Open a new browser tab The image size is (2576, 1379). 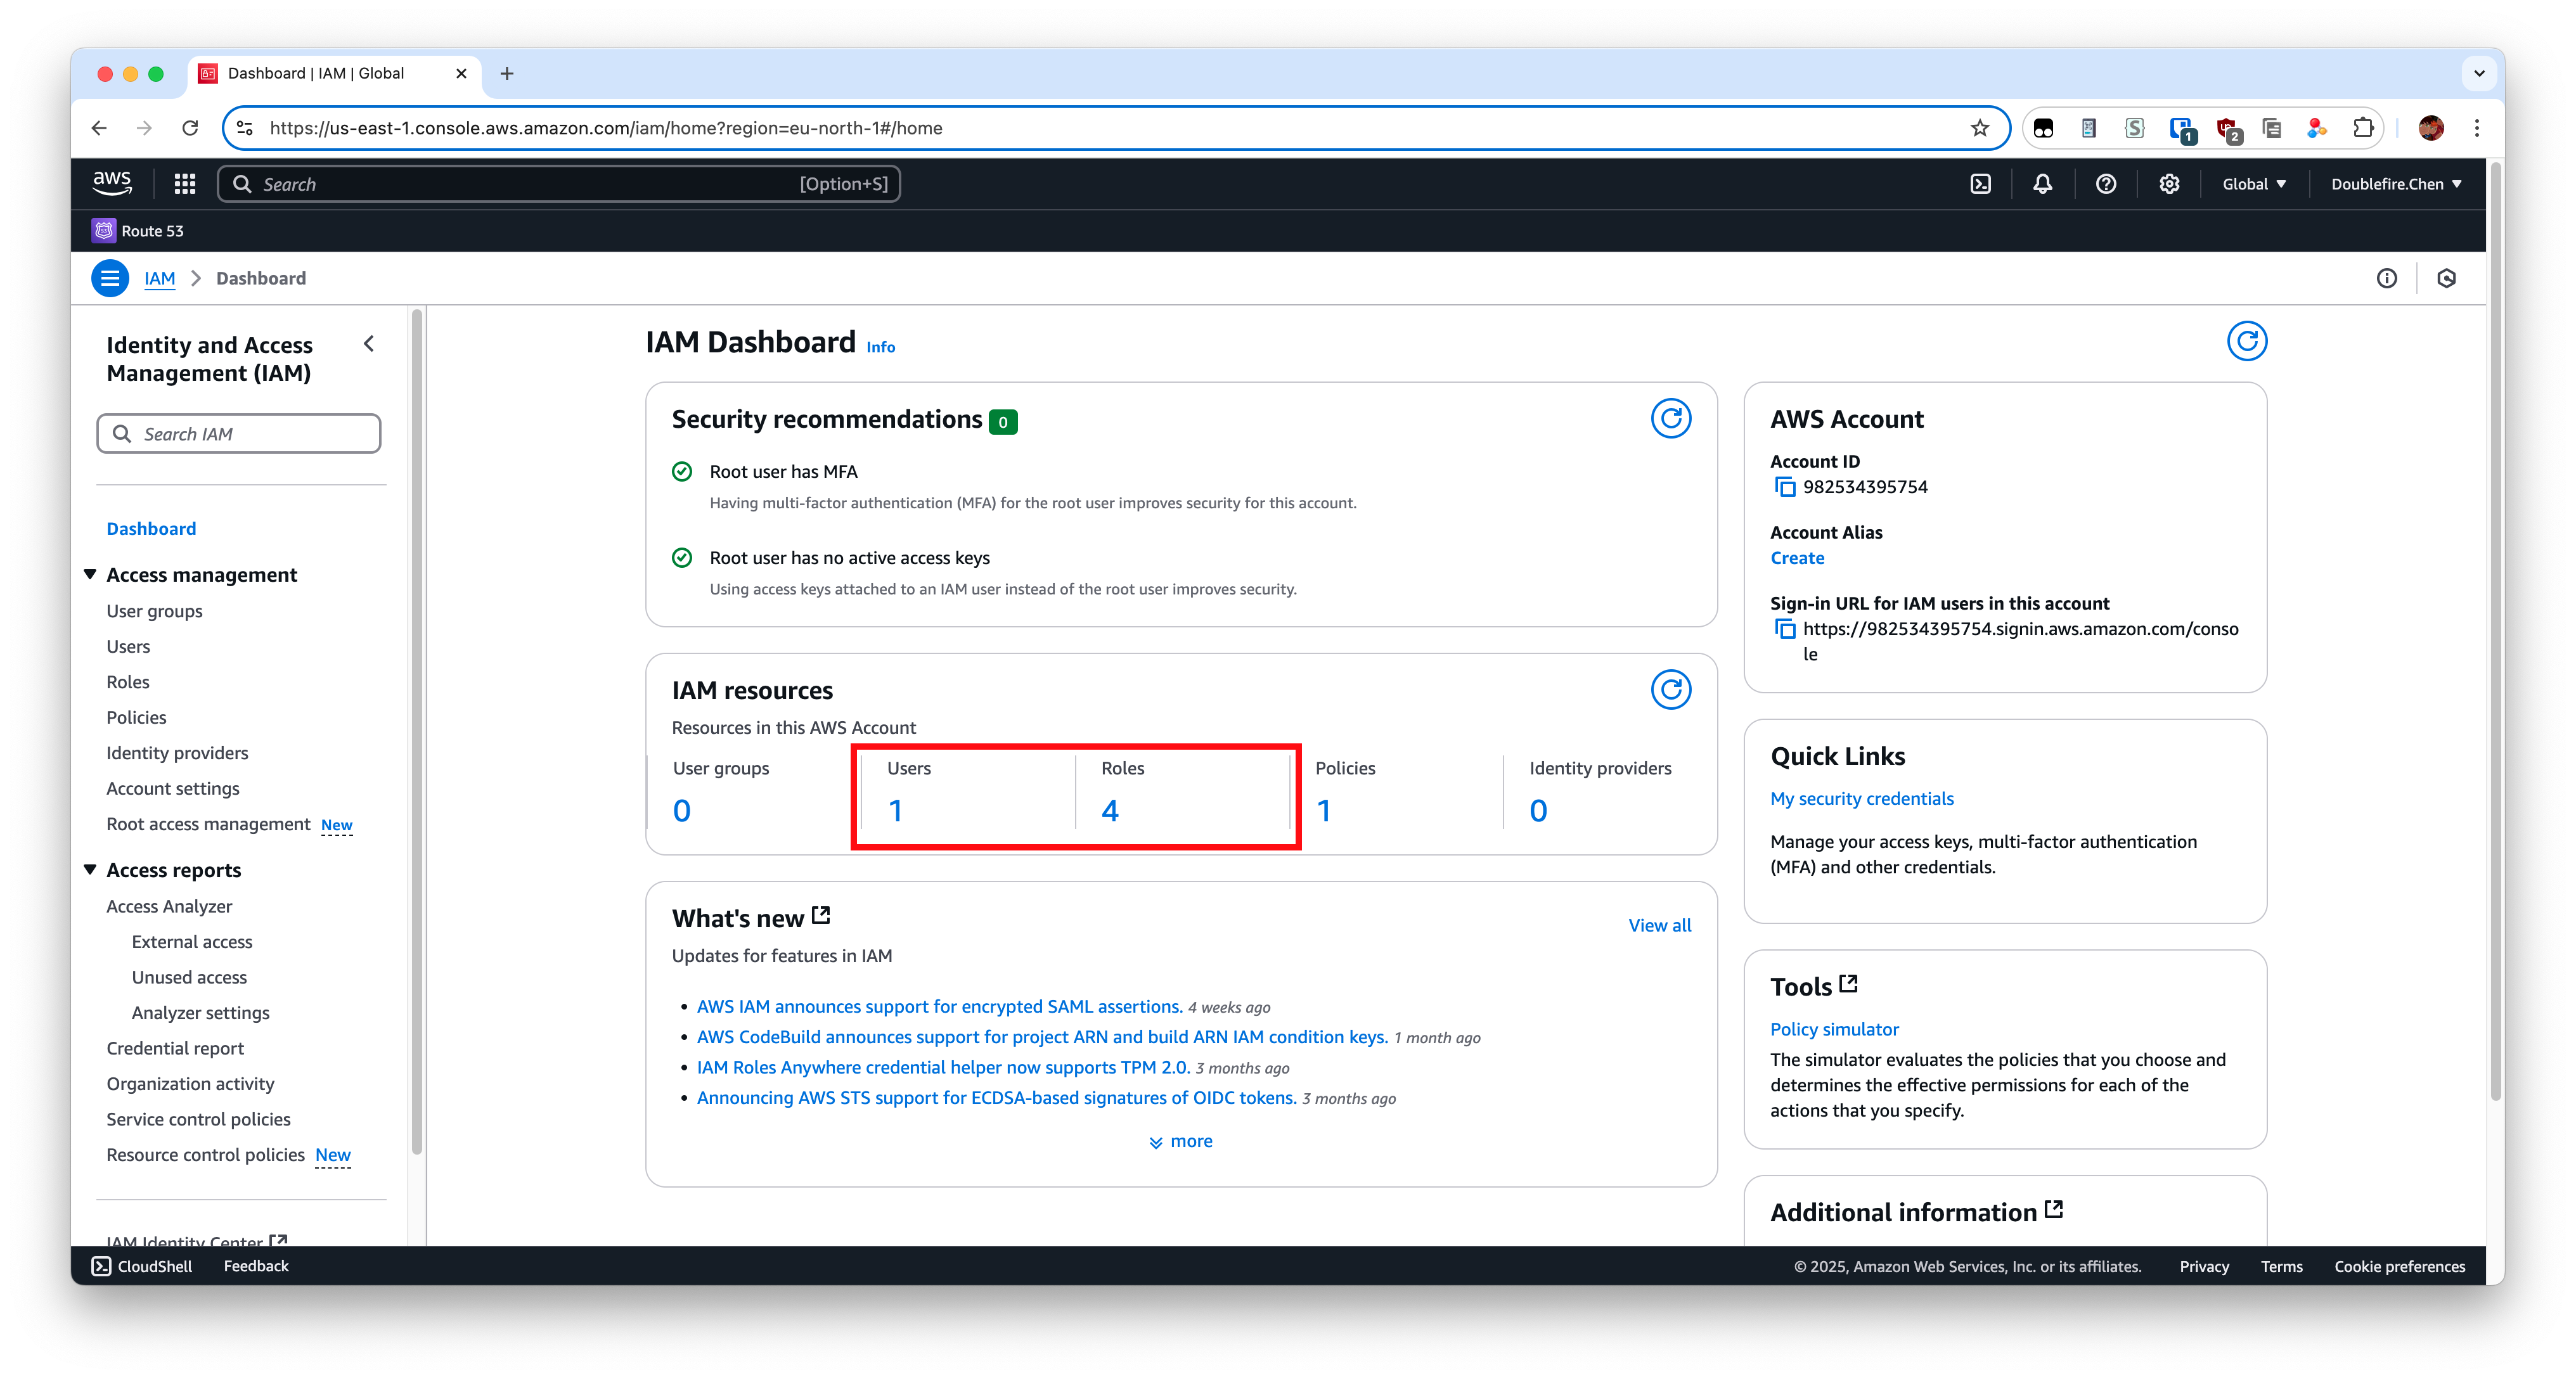pyautogui.click(x=507, y=73)
